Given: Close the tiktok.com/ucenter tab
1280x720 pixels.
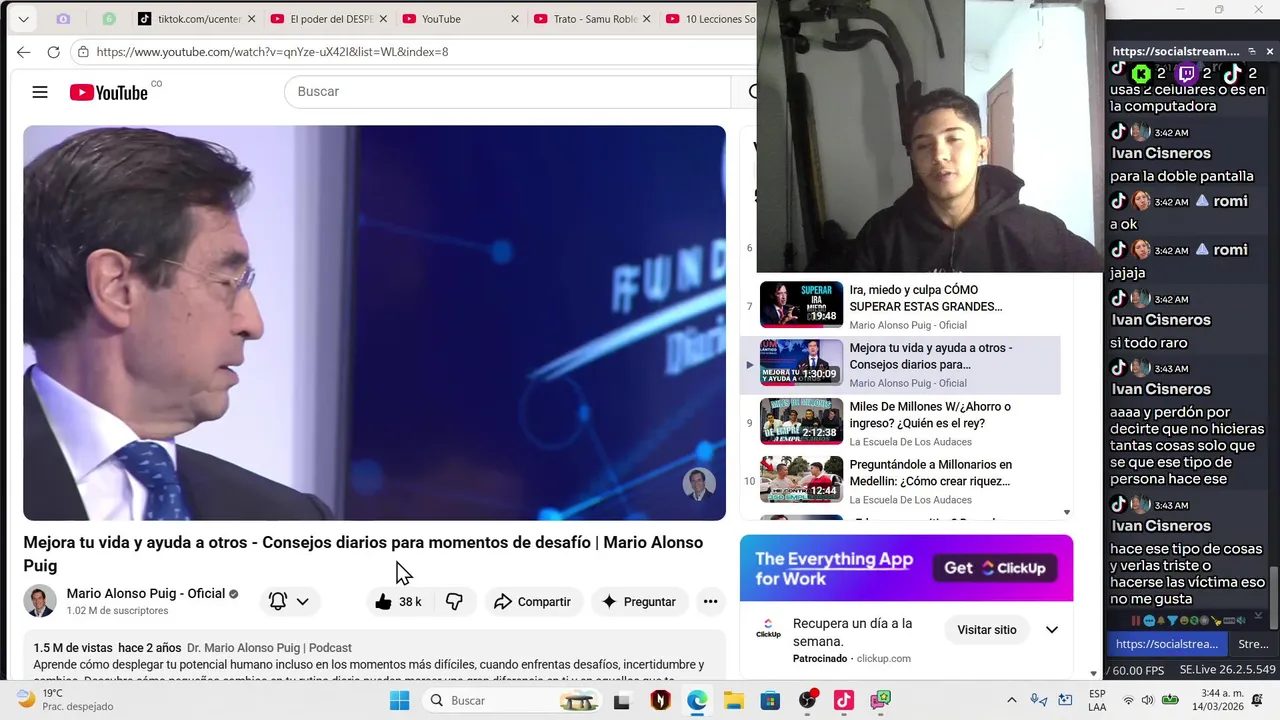Looking at the screenshot, I should tap(251, 19).
